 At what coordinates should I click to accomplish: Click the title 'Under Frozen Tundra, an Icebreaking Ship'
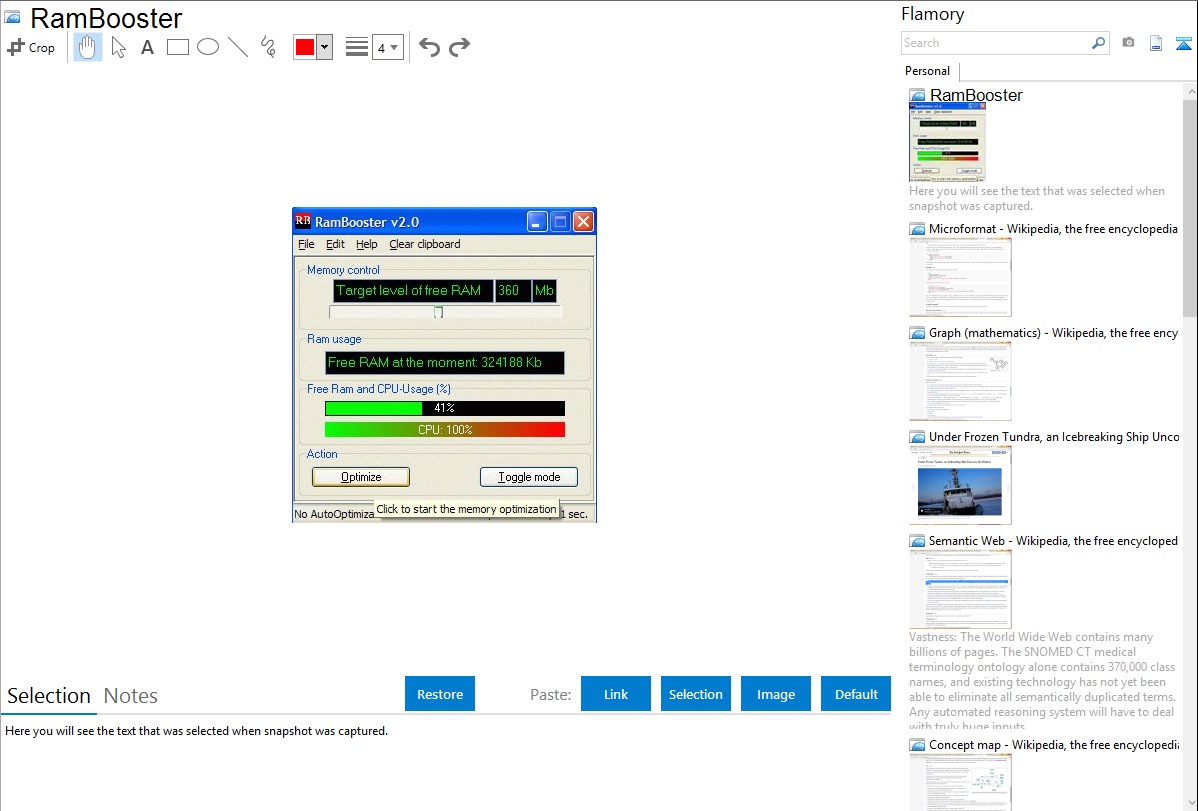click(x=1054, y=437)
